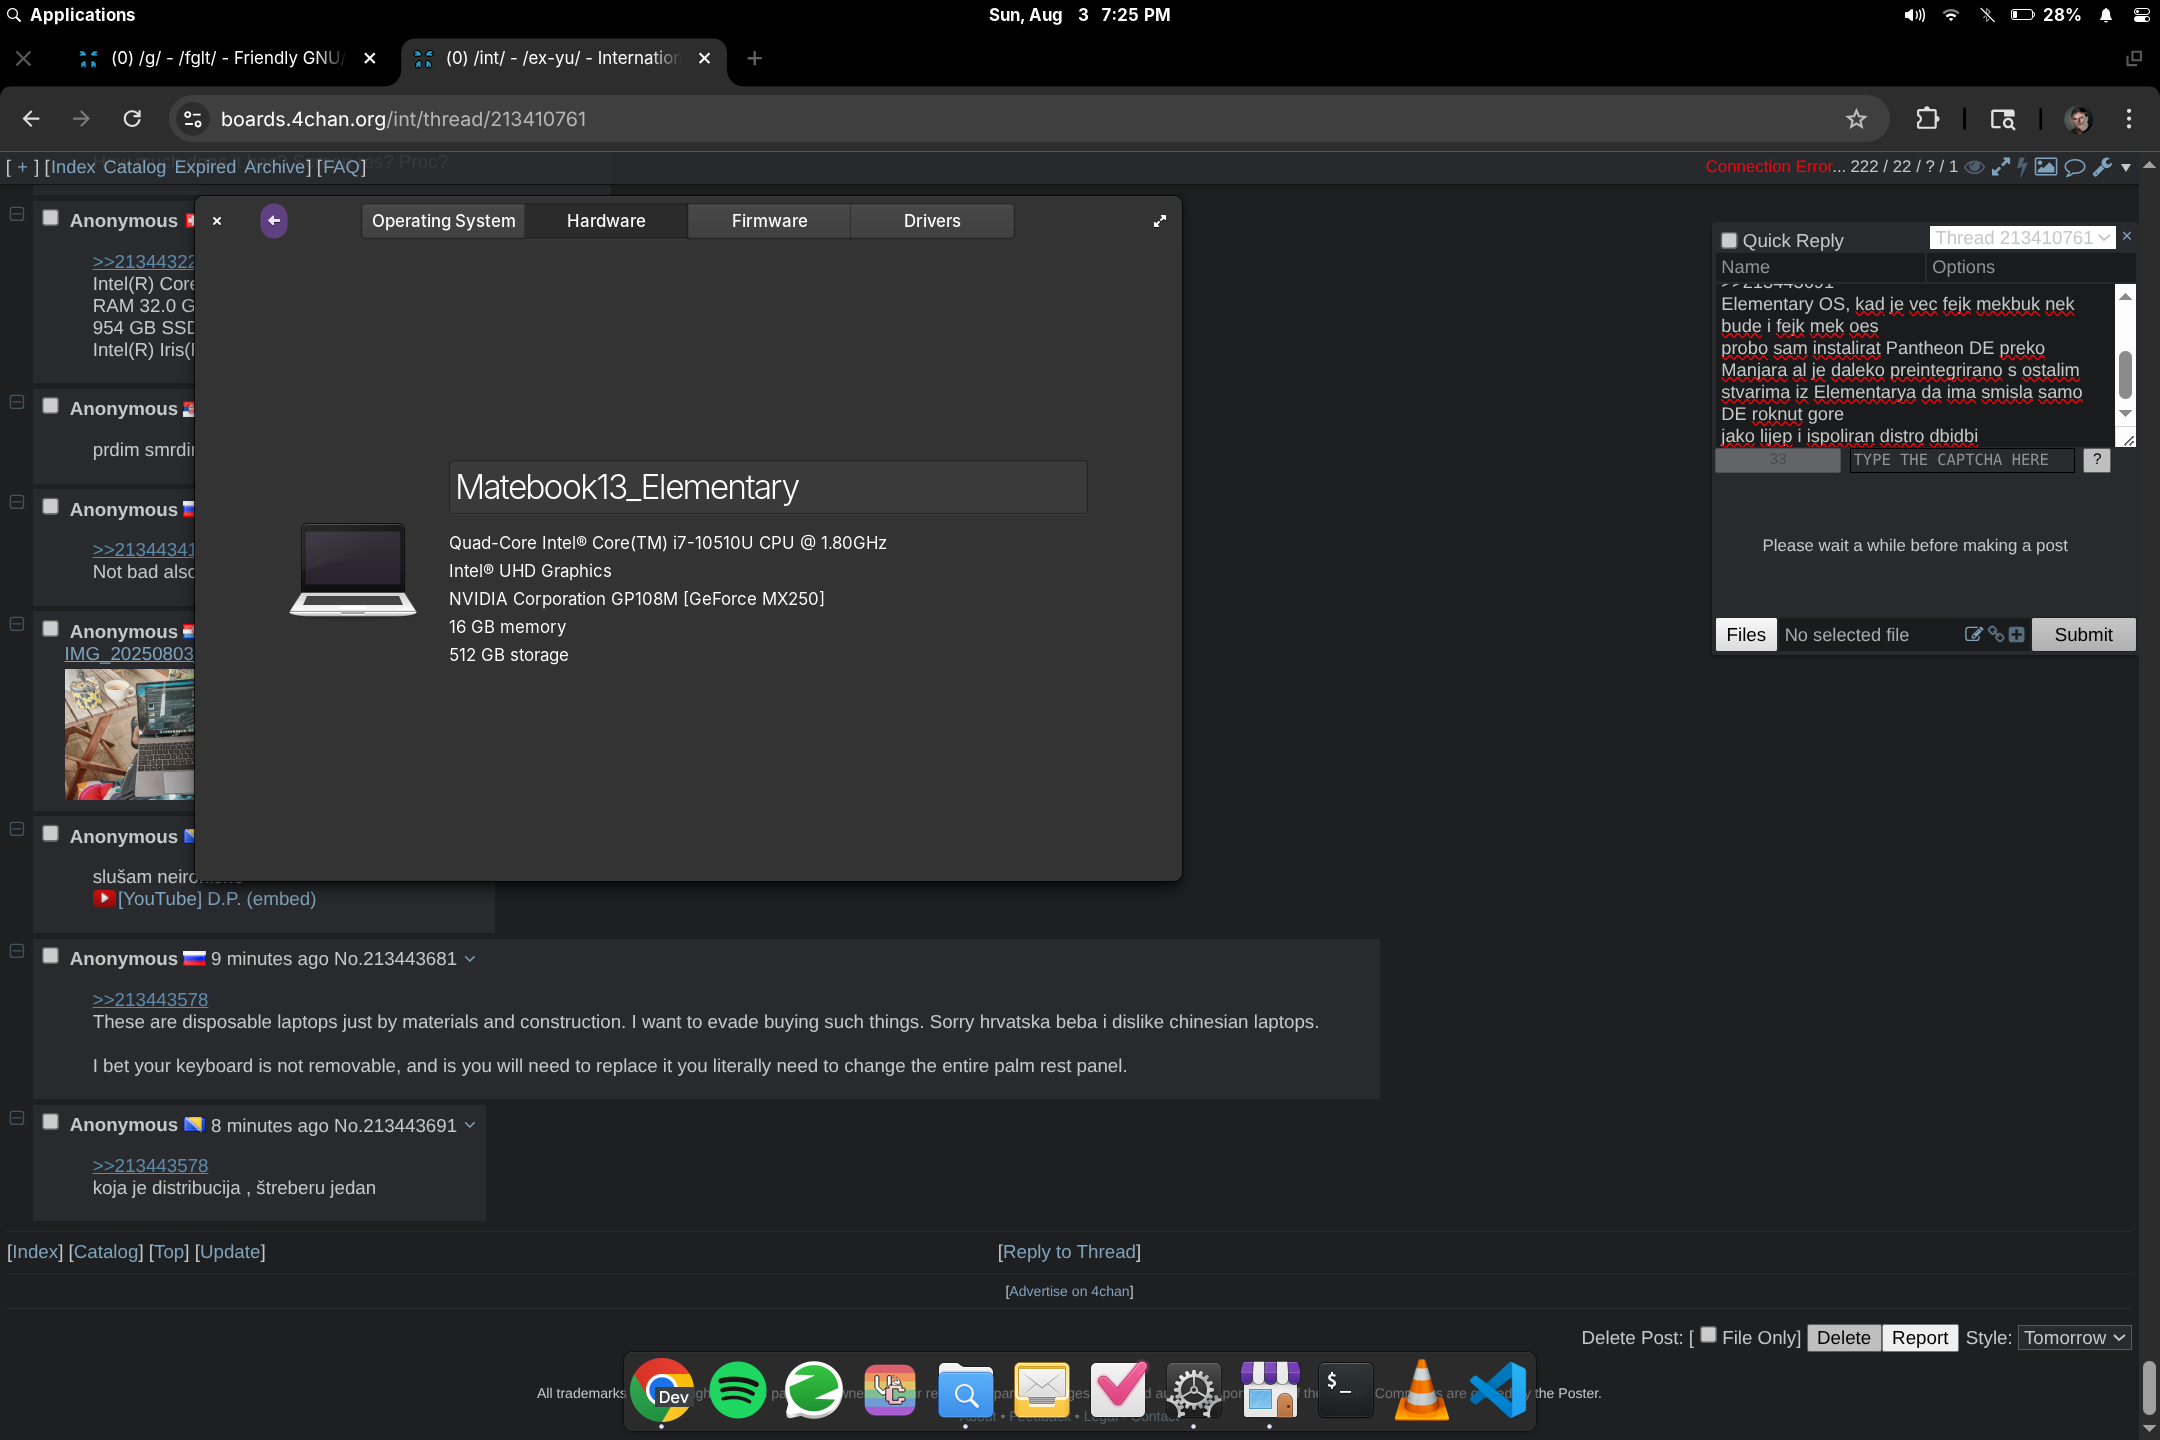
Task: Expand the system info dialog to full size
Action: [1159, 221]
